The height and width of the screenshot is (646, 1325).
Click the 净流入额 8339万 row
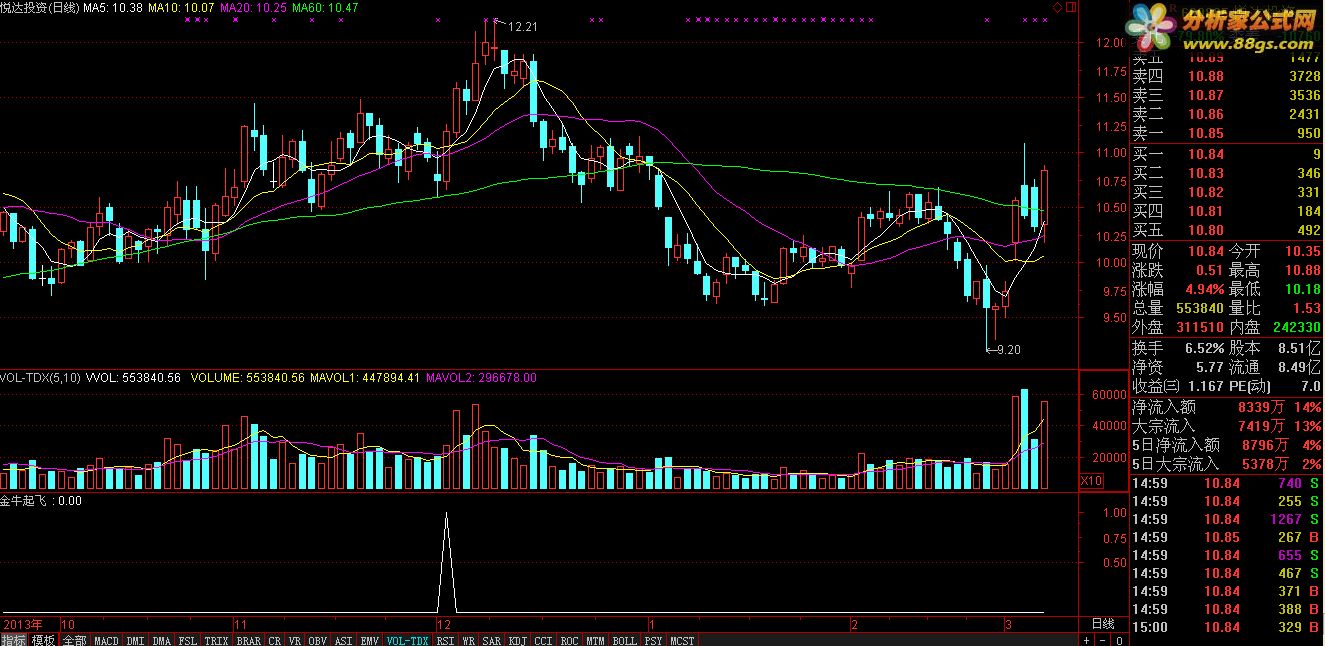pos(1228,407)
